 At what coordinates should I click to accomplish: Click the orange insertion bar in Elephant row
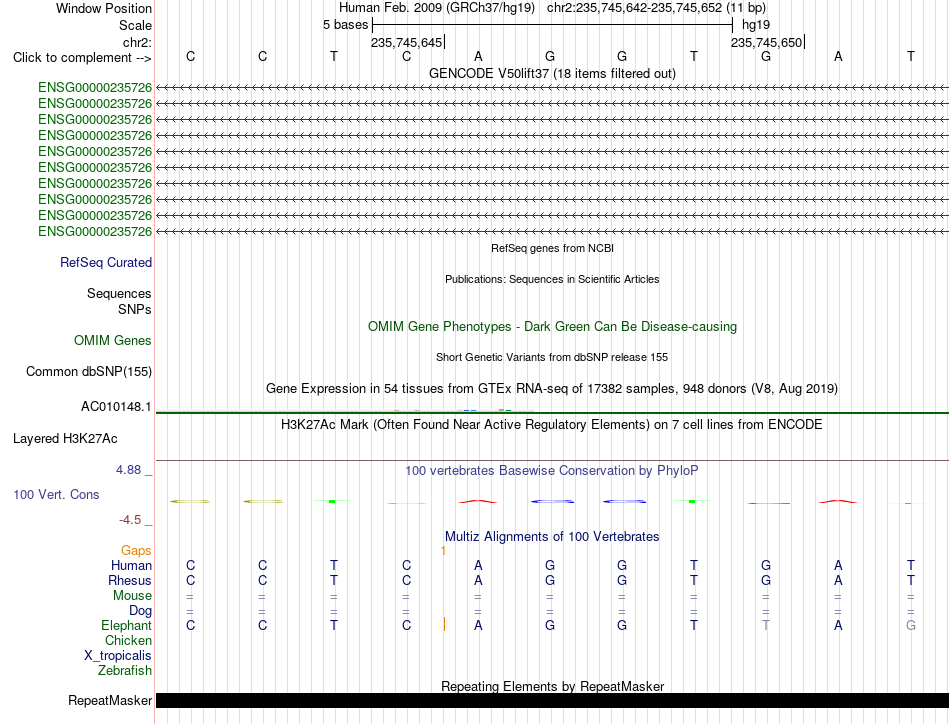[x=444, y=625]
